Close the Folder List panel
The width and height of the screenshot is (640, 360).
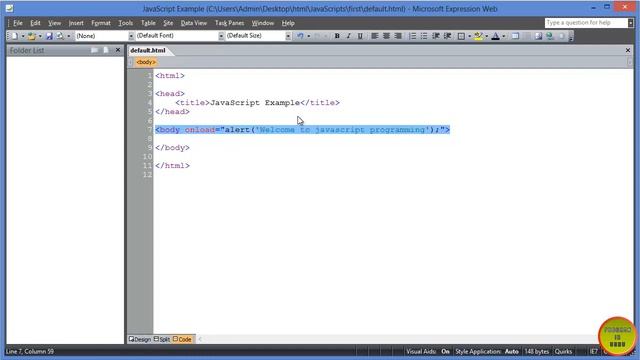pos(118,50)
